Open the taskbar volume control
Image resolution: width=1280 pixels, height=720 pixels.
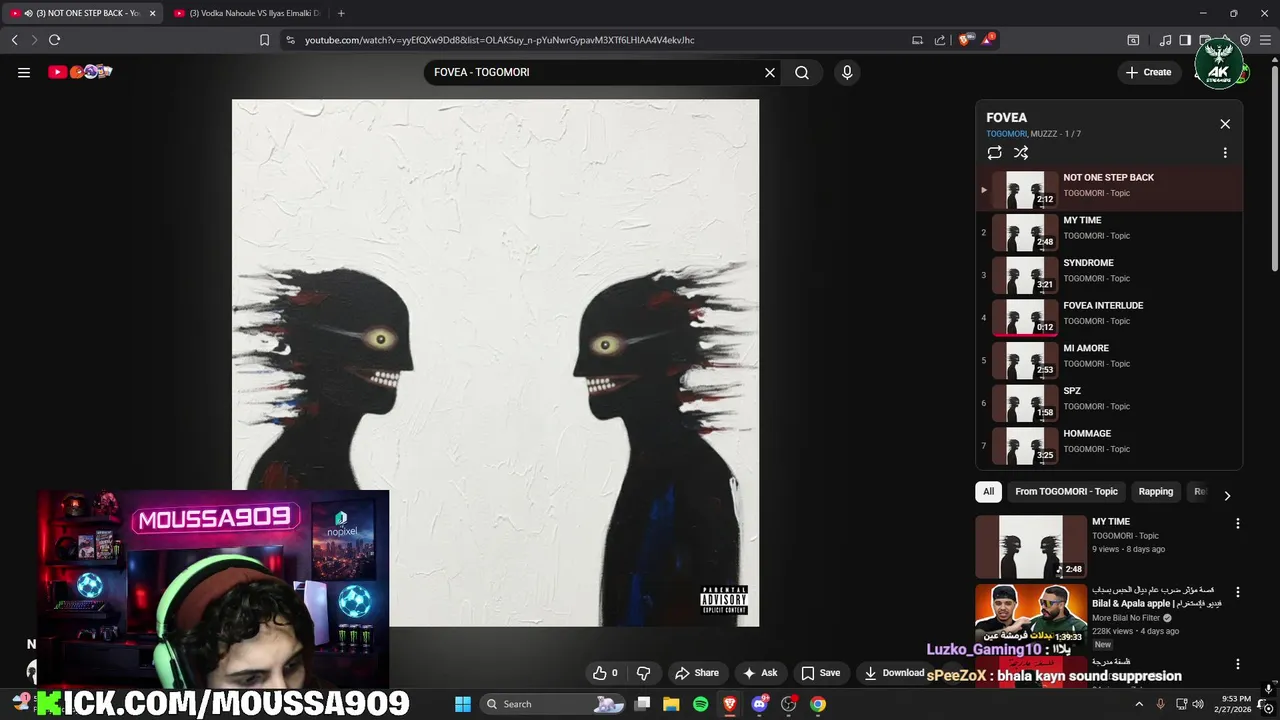click(1198, 704)
